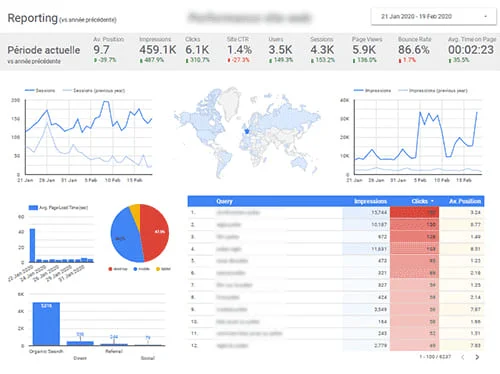This screenshot has height=374, width=500.
Task: Select the Organic Search bar in channel chart
Action: click(x=46, y=324)
